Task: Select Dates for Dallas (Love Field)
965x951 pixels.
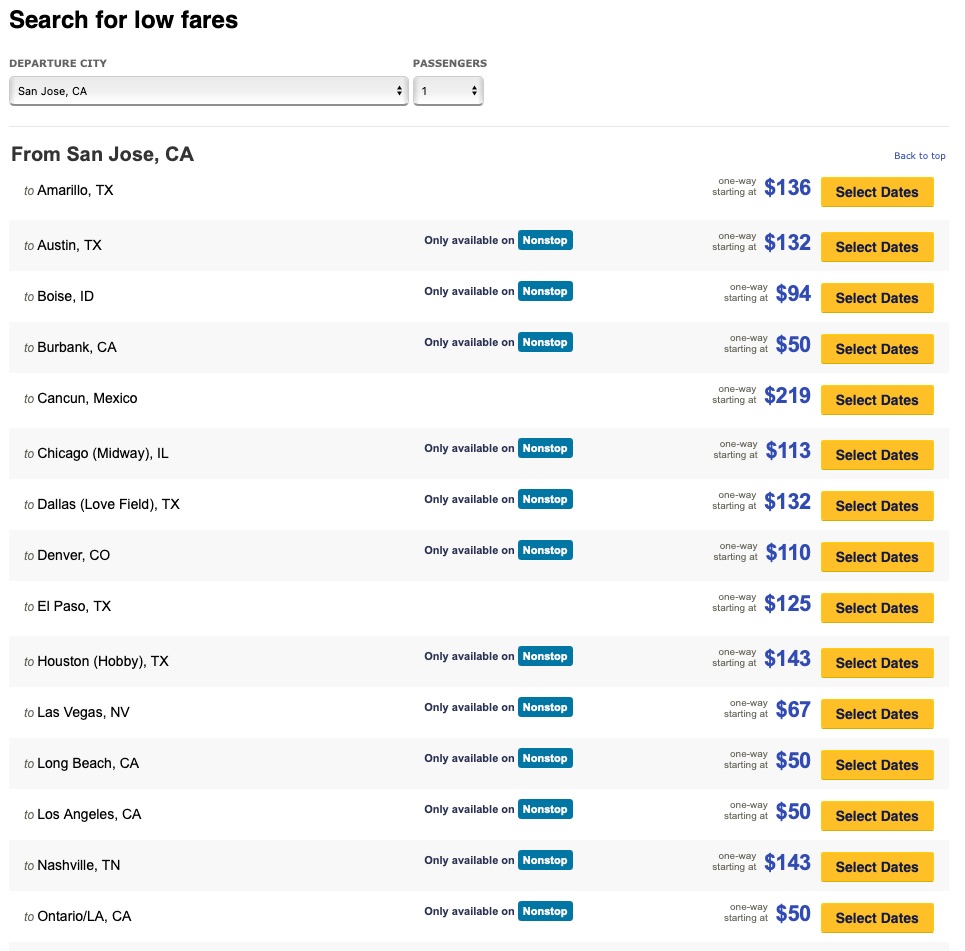Action: [x=876, y=506]
